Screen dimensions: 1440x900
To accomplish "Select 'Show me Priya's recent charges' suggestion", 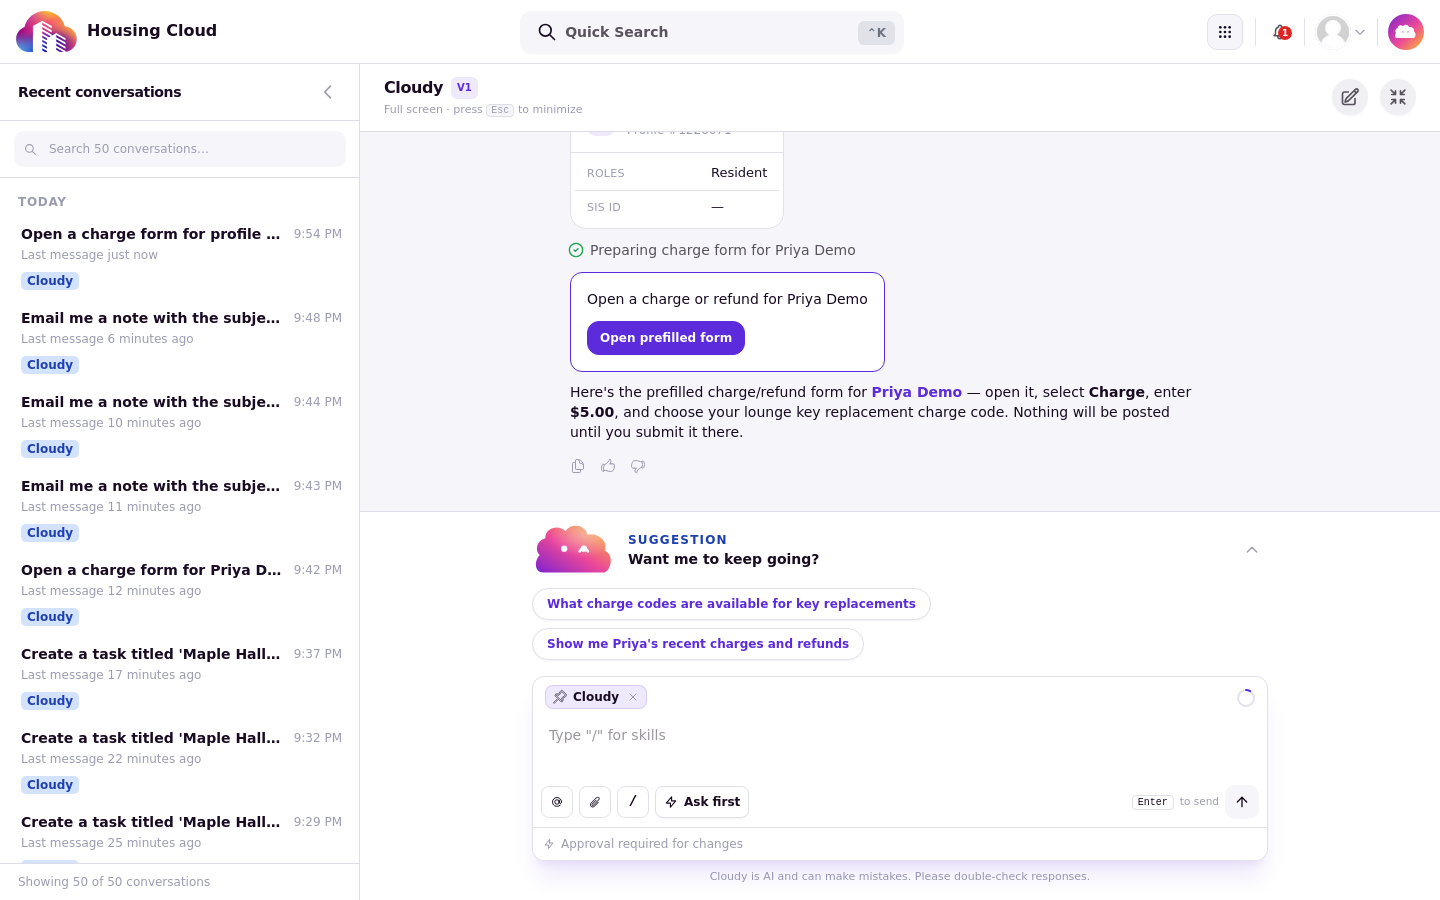I will tap(698, 644).
